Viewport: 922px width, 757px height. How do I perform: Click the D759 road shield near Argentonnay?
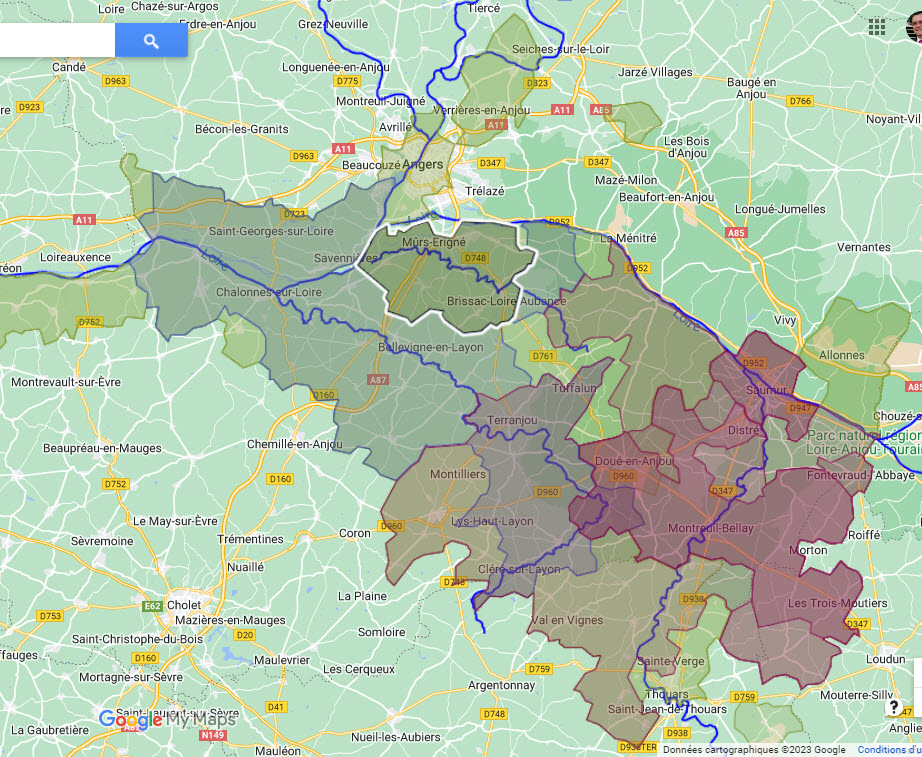point(539,669)
